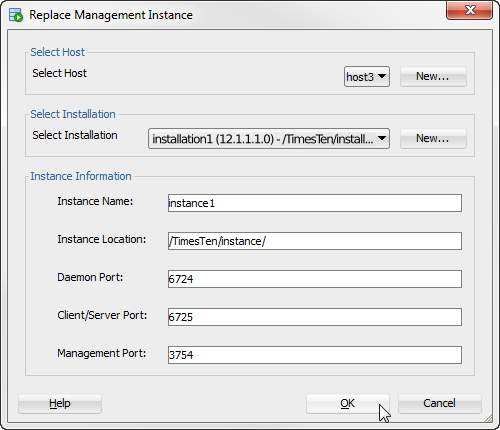Focus the Instance Location text box

315,241
